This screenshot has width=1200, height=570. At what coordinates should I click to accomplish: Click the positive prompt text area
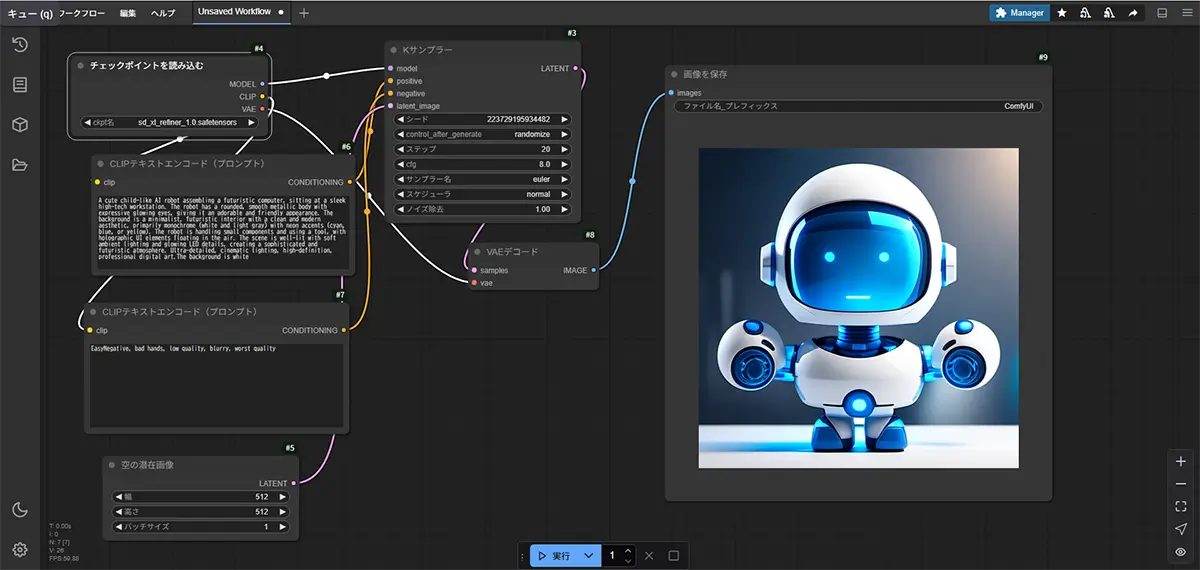(222, 231)
